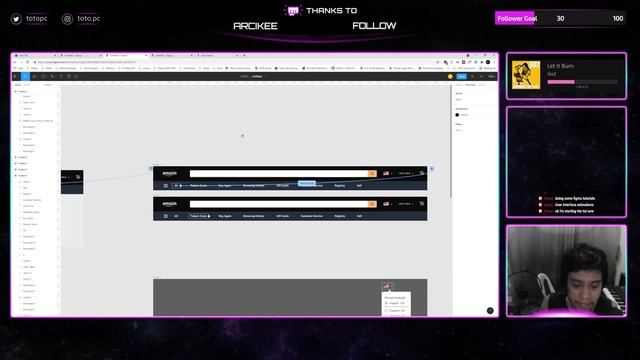Select the Rectangle shape tool
Screen dimensions: 640x360
[43, 76]
